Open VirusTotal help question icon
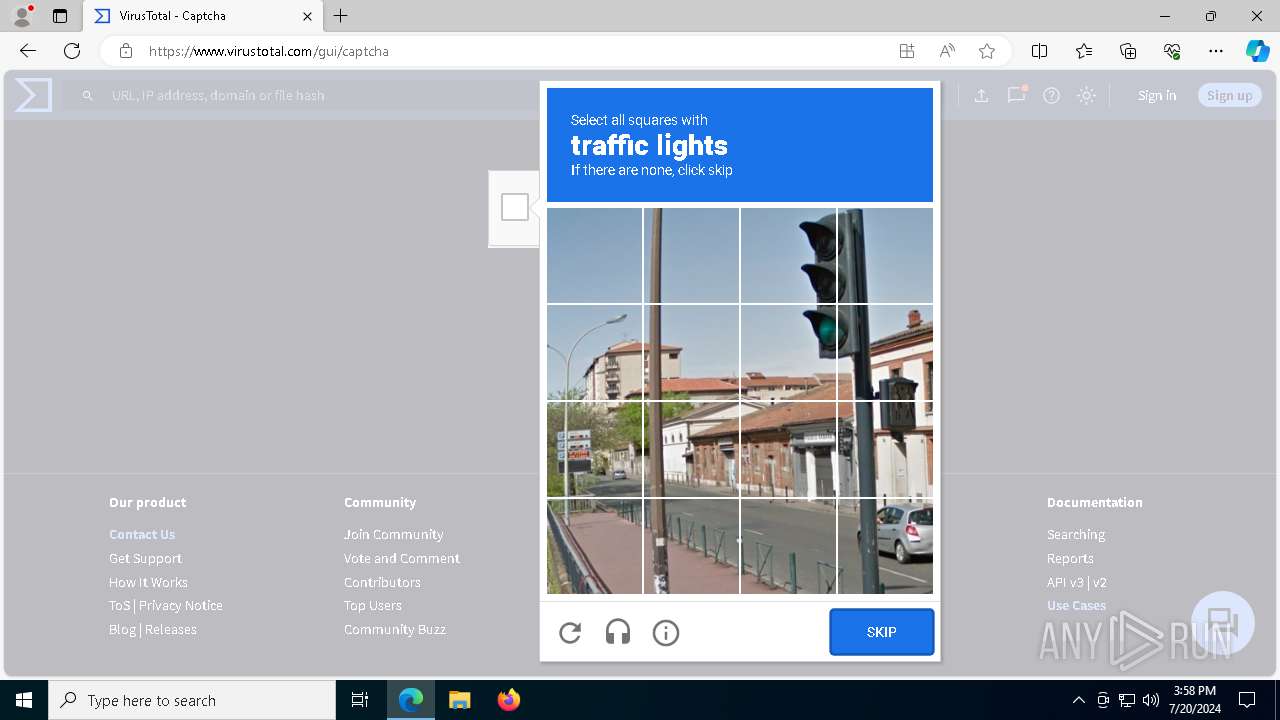Viewport: 1280px width, 720px height. coord(1051,95)
